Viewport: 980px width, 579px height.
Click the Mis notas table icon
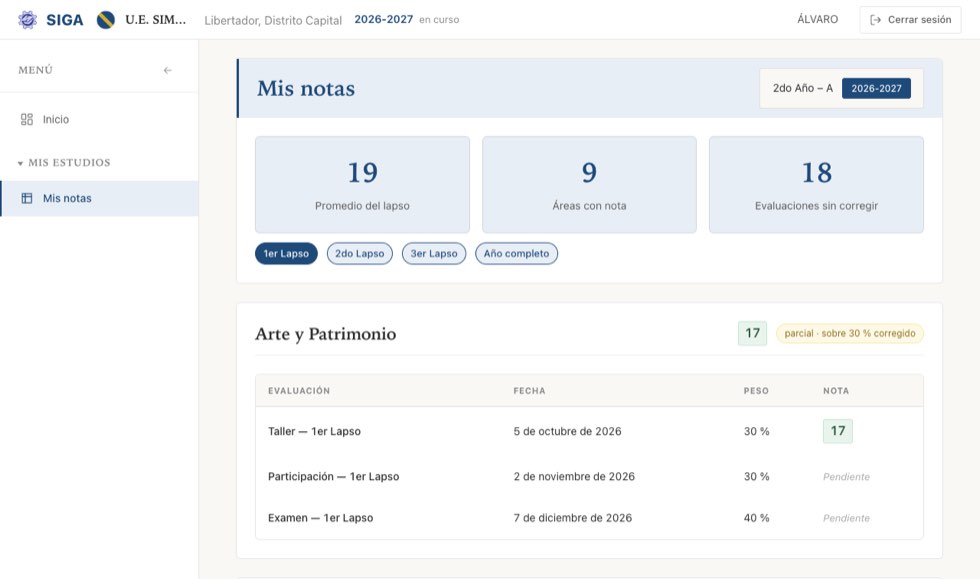[27, 198]
